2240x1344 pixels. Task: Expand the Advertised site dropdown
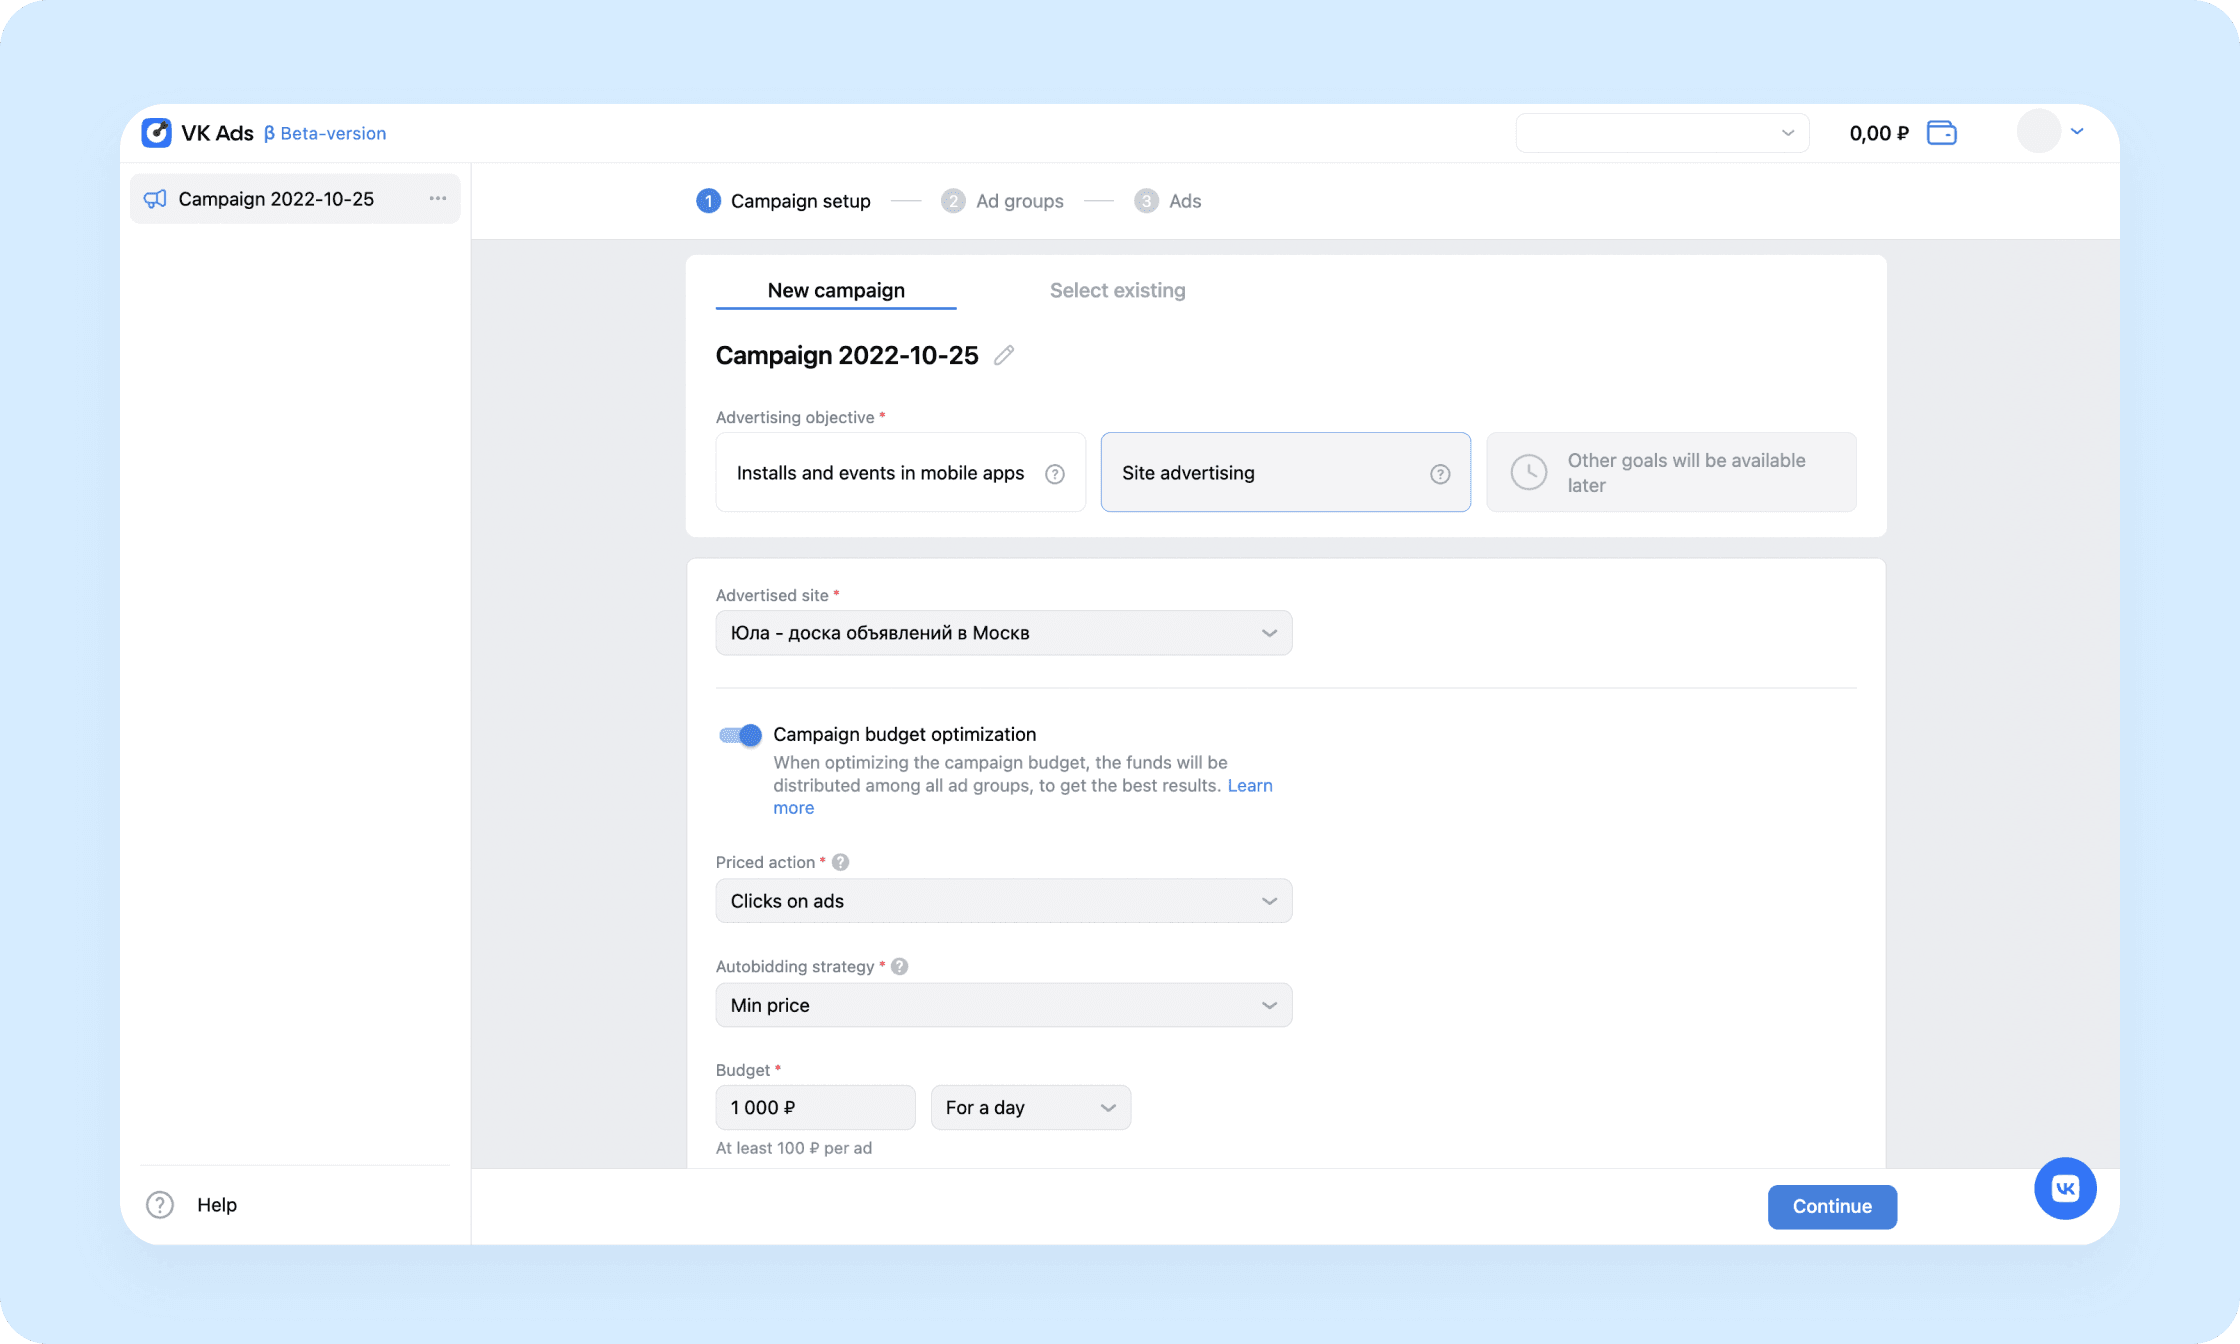[1269, 632]
